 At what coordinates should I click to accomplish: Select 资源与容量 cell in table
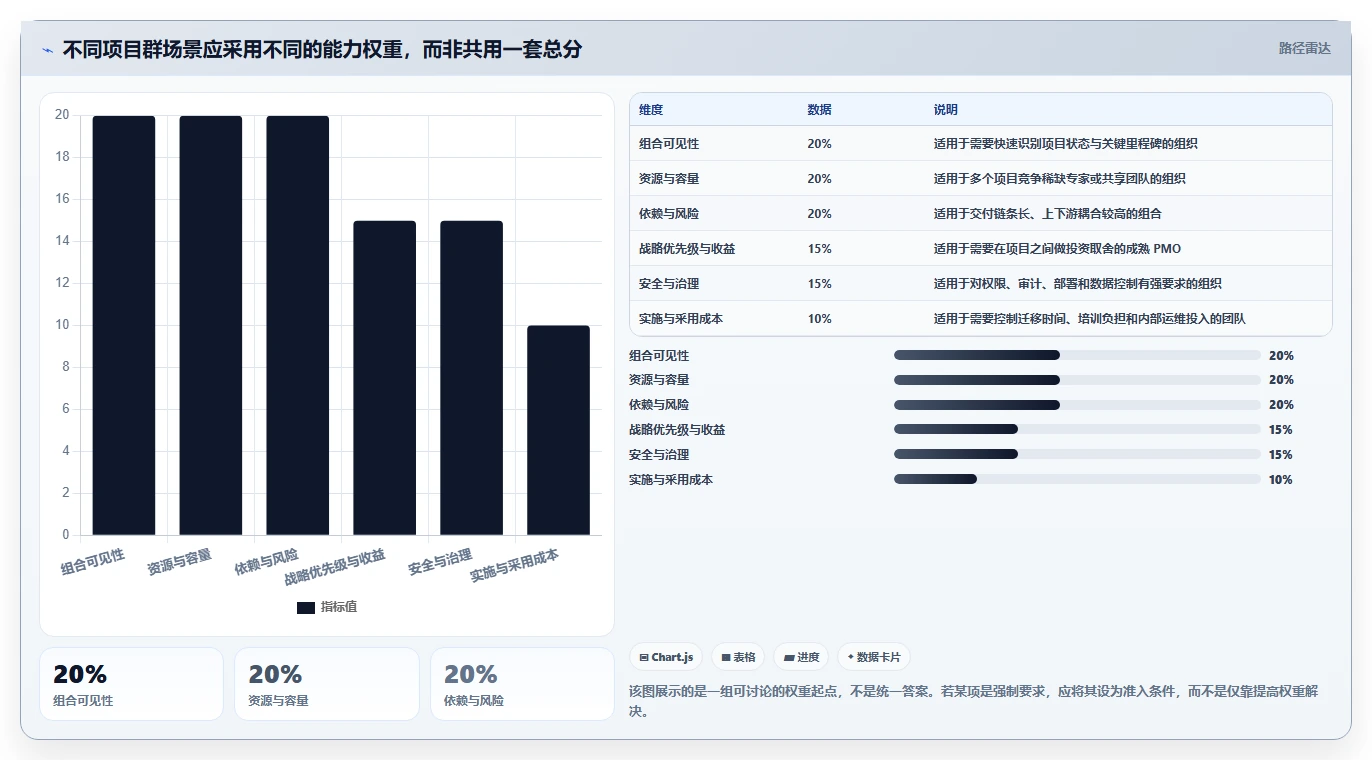[669, 179]
